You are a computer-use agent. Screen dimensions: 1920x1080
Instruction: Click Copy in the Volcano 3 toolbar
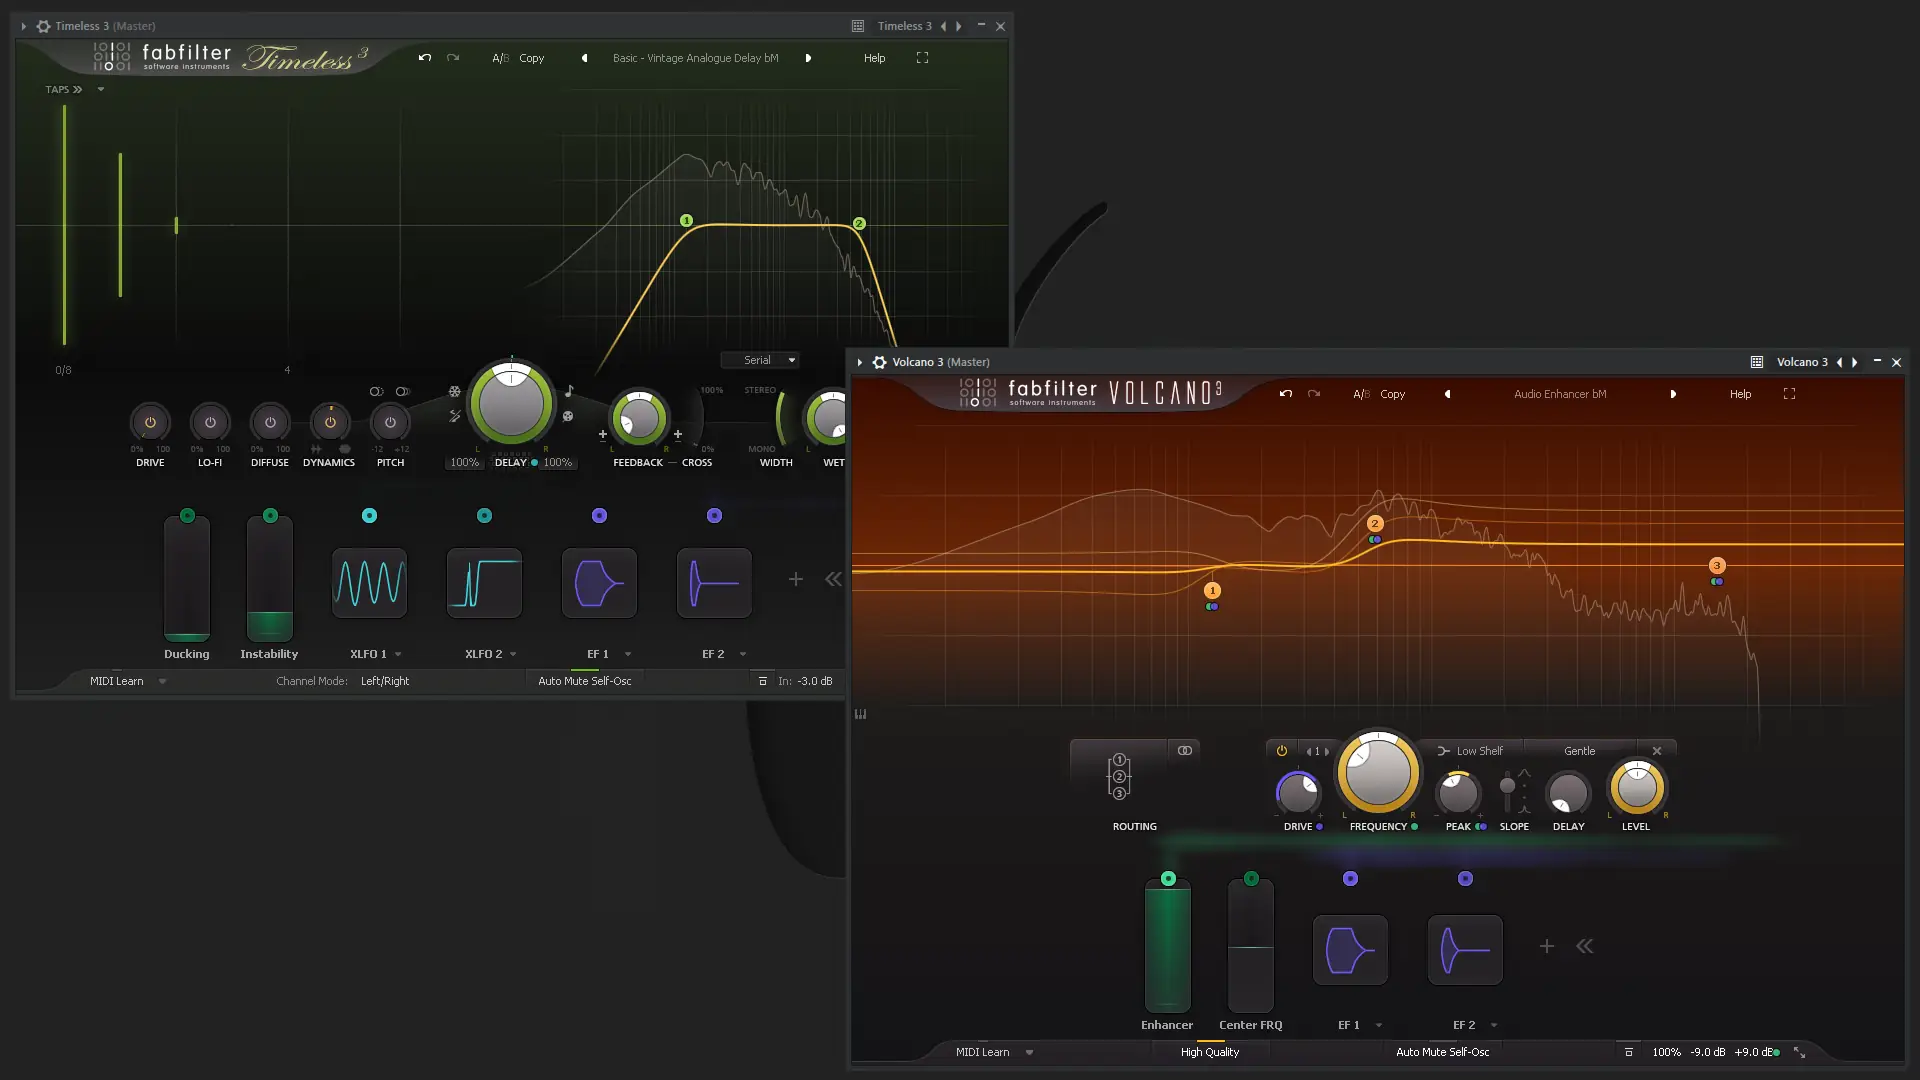click(x=1393, y=394)
